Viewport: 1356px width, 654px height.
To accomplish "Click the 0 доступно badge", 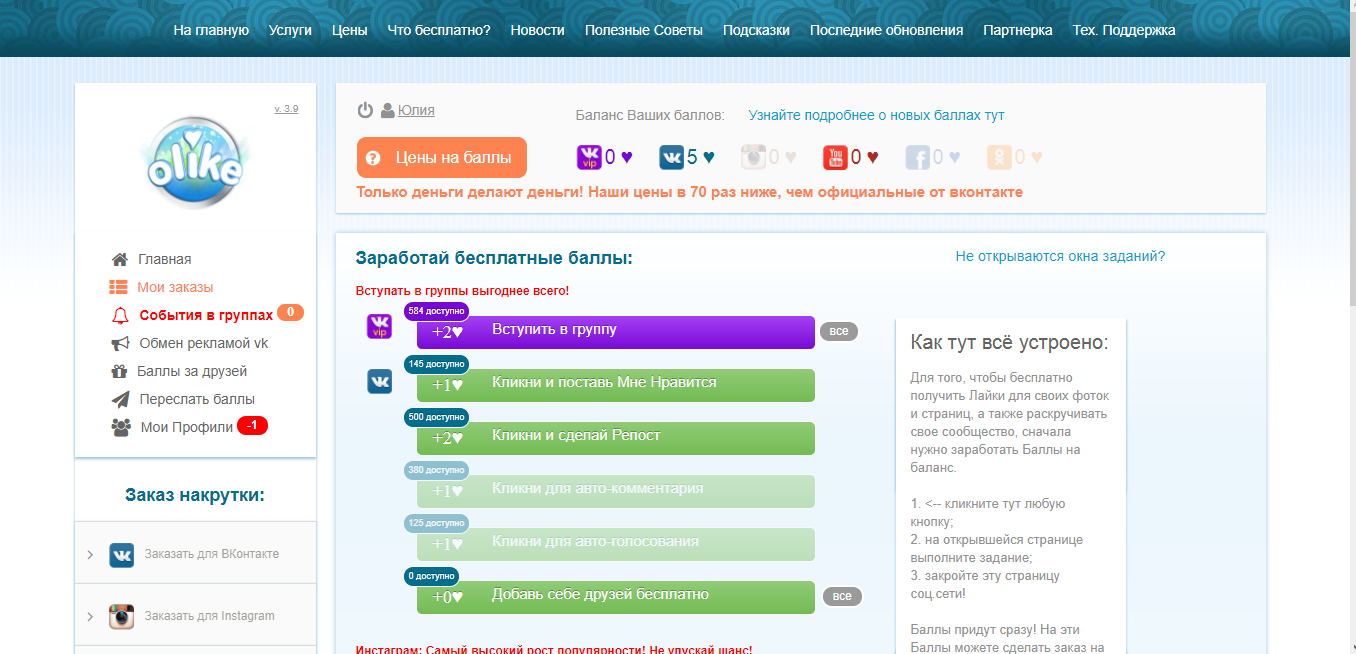I will [x=431, y=576].
